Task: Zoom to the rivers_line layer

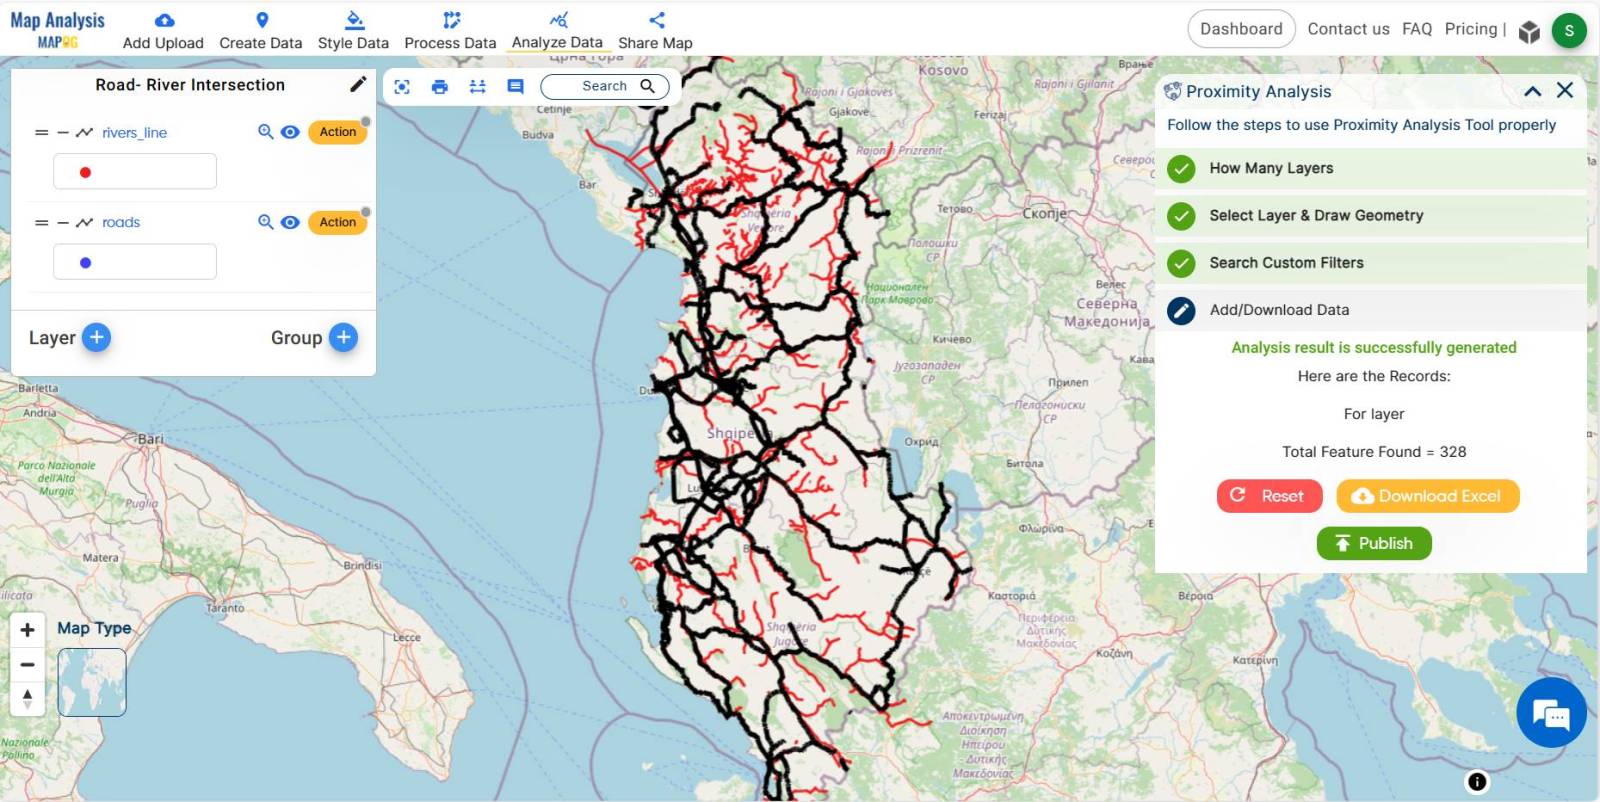Action: (265, 132)
